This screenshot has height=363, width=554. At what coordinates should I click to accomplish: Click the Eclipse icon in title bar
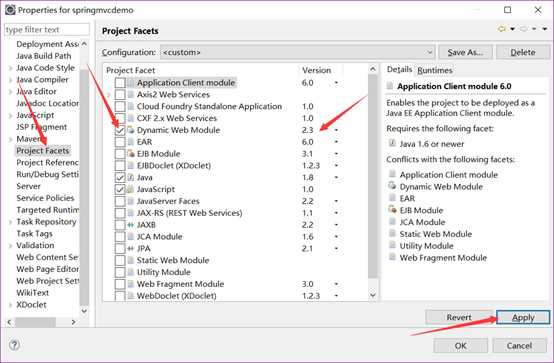point(10,10)
